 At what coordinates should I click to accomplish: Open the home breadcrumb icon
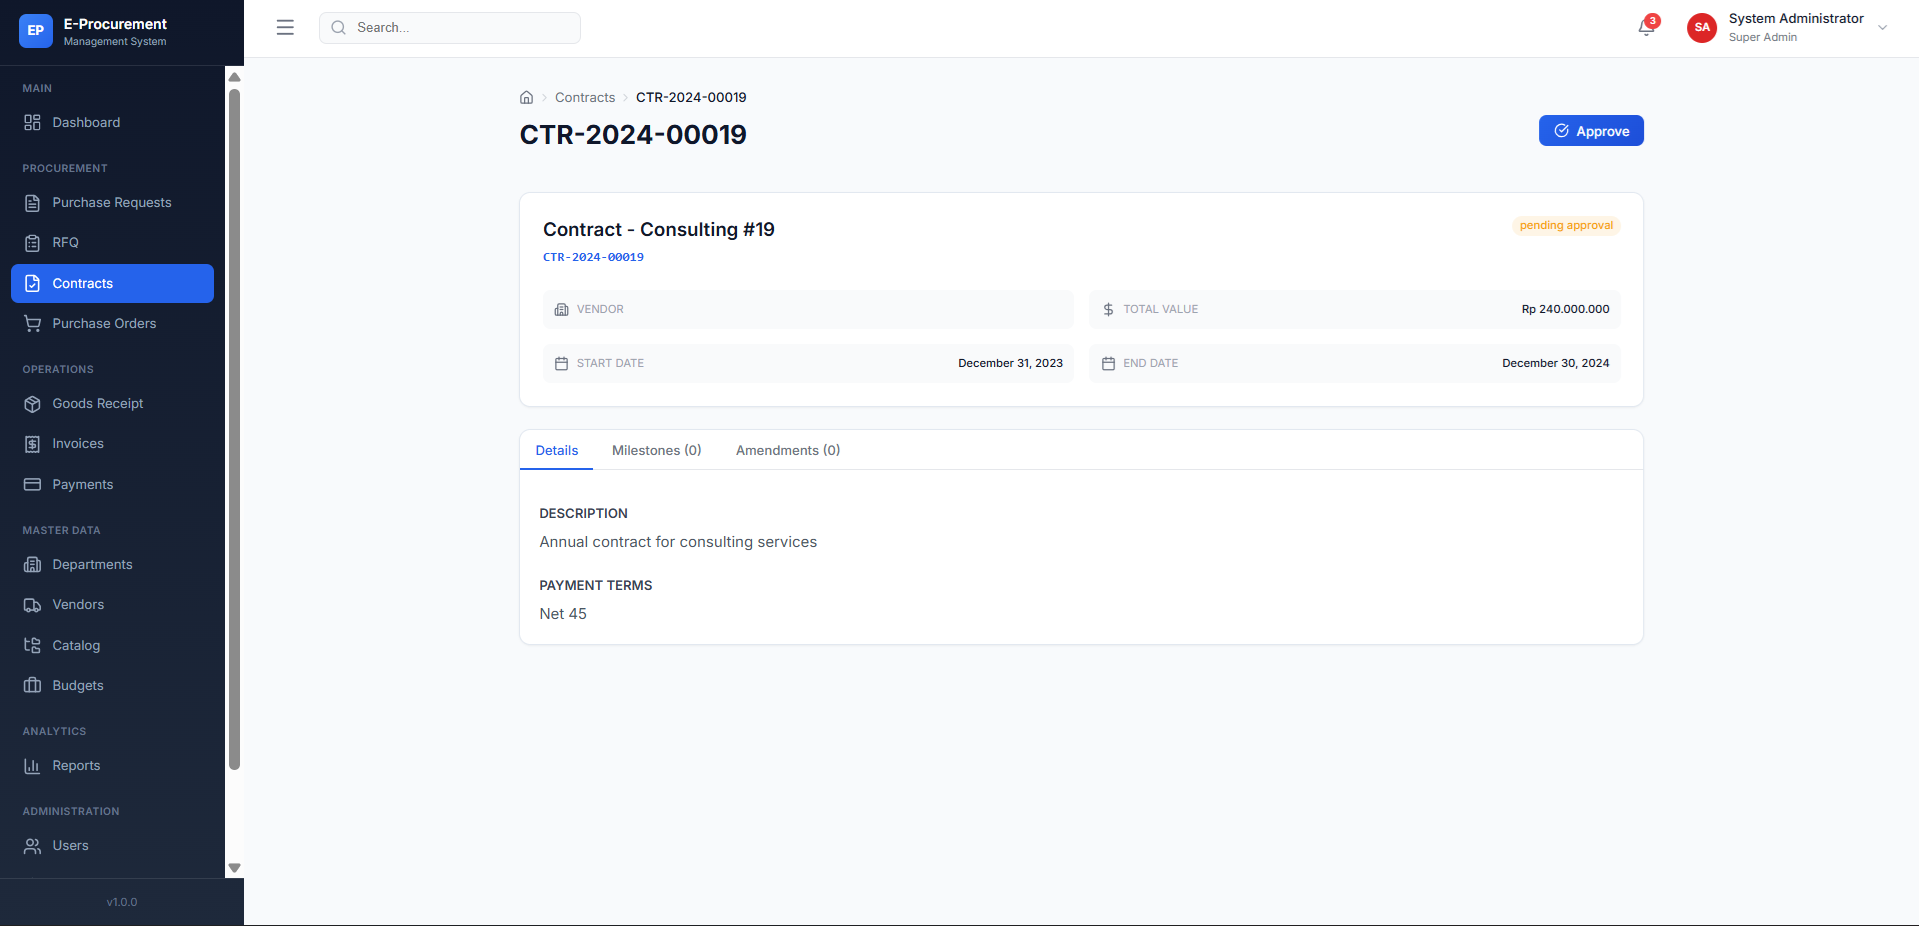pos(527,97)
